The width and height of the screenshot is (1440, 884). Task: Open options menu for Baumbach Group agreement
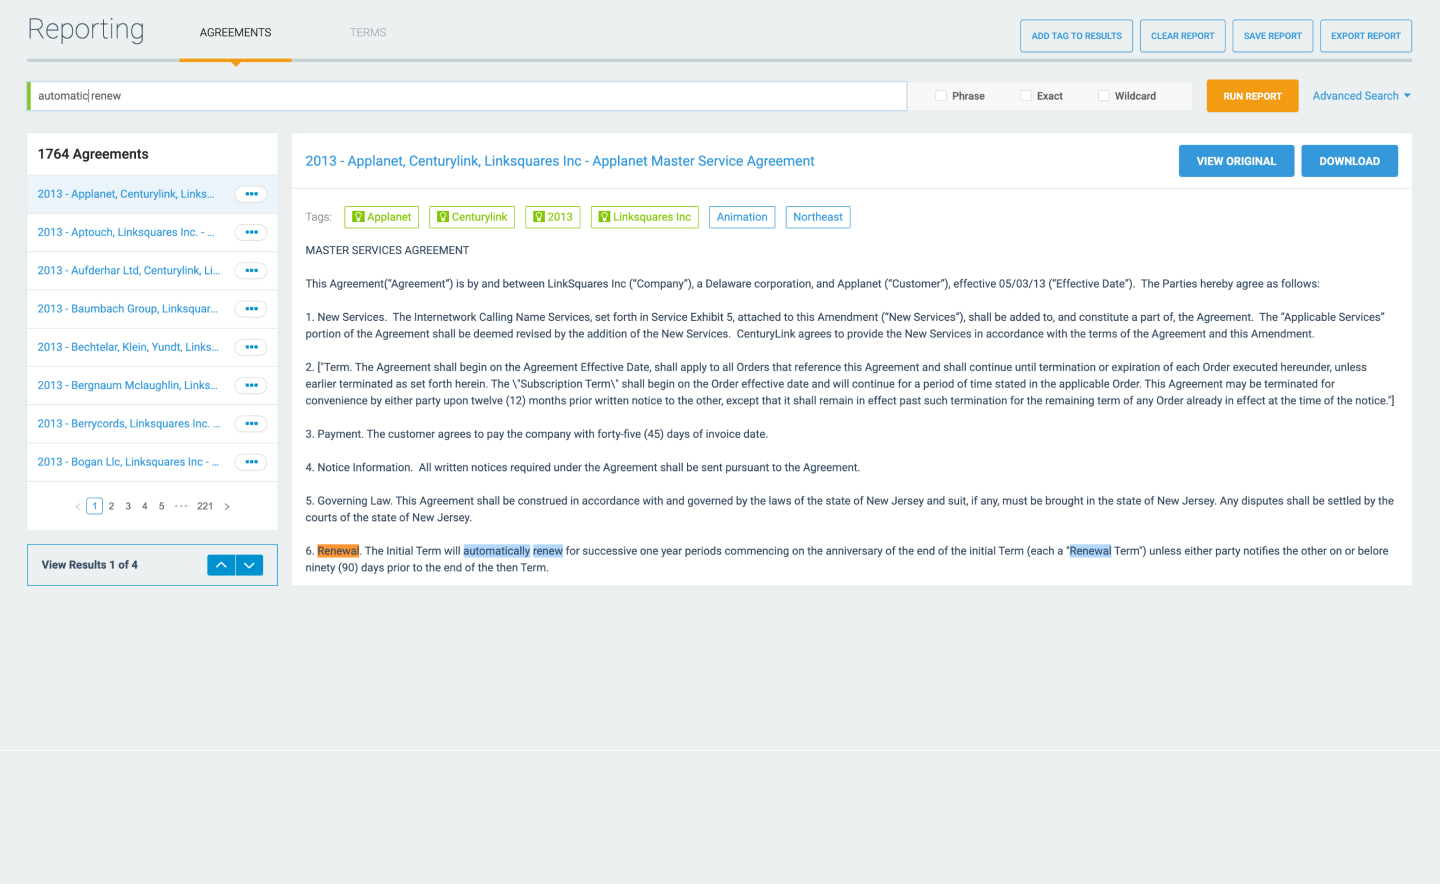251,309
